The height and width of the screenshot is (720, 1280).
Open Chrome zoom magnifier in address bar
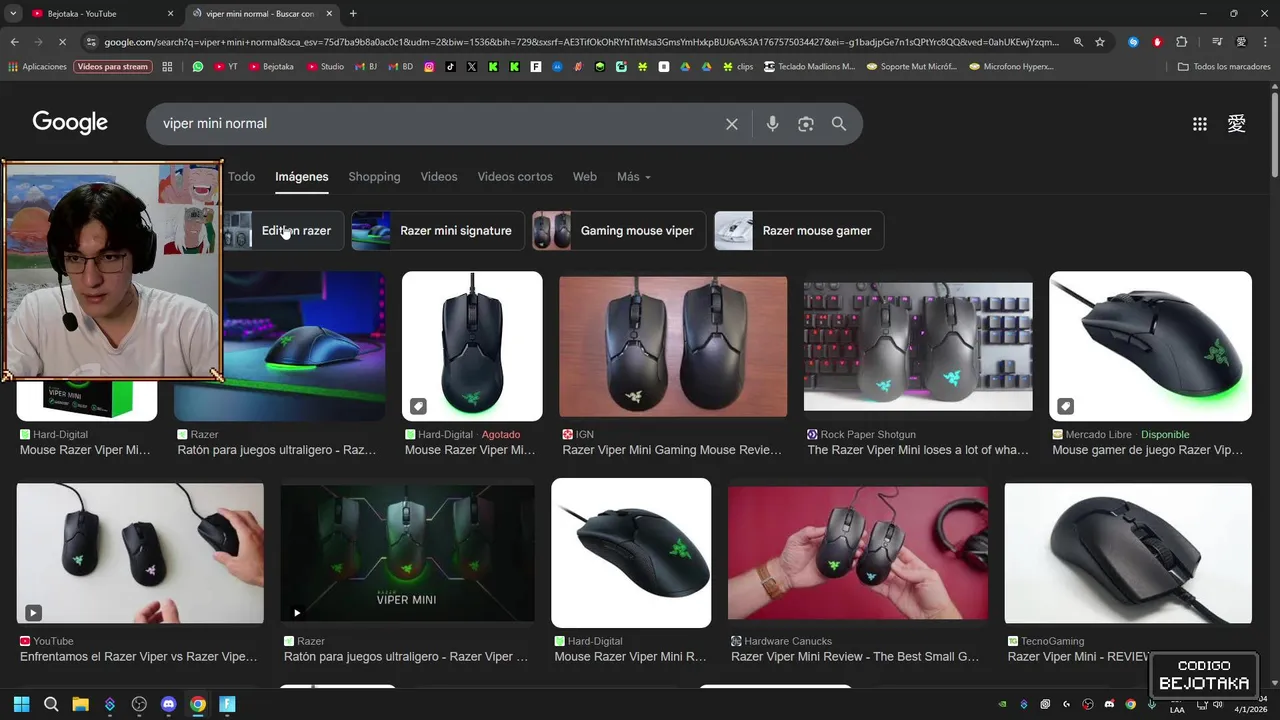(x=1078, y=42)
